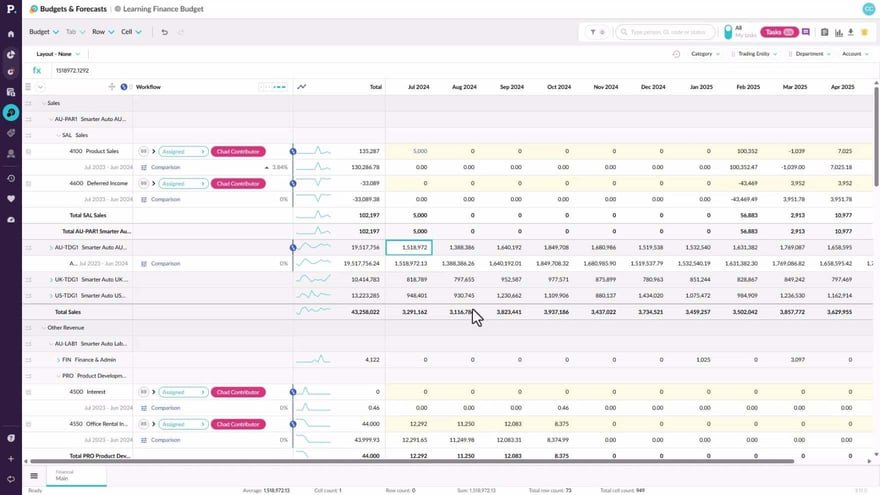This screenshot has width=880, height=495.
Task: Open the comments chat icon beside Tasks
Action: tap(806, 32)
